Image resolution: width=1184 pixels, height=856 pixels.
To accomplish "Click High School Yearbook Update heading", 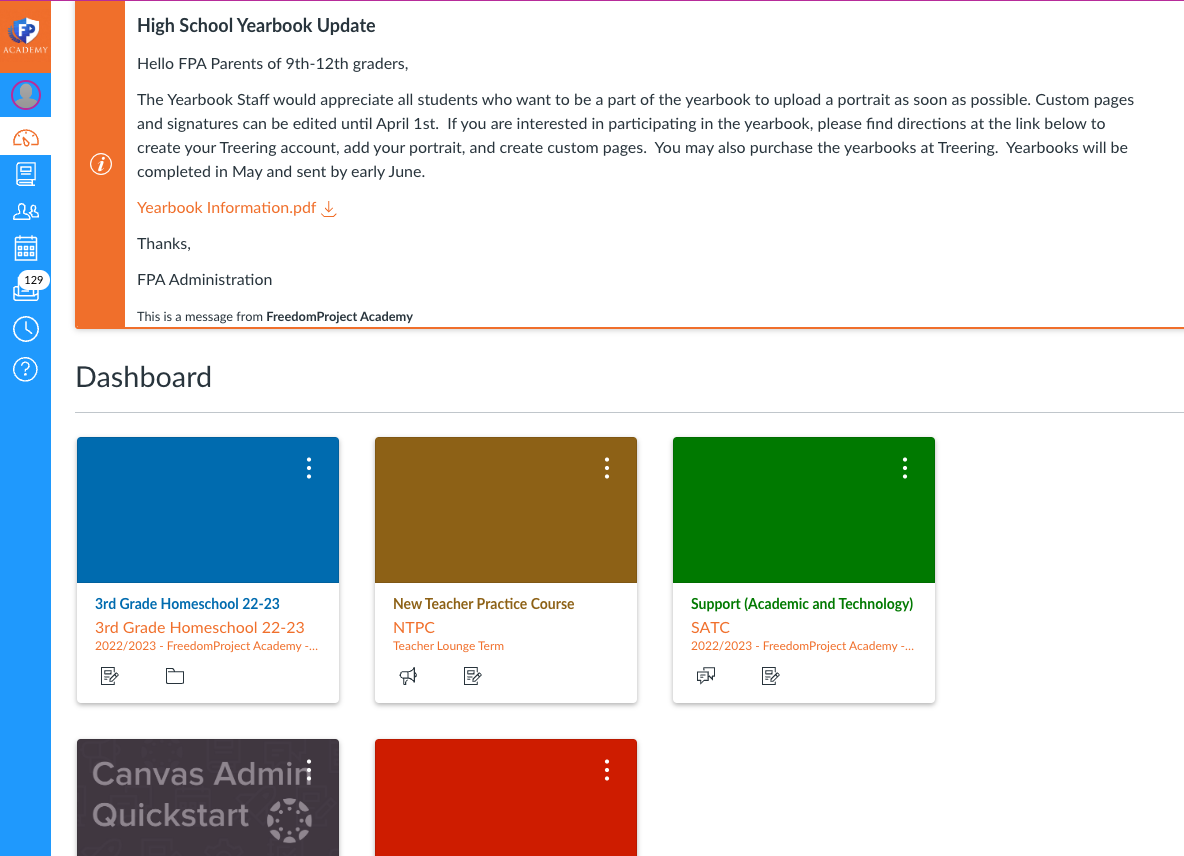I will click(x=256, y=26).
